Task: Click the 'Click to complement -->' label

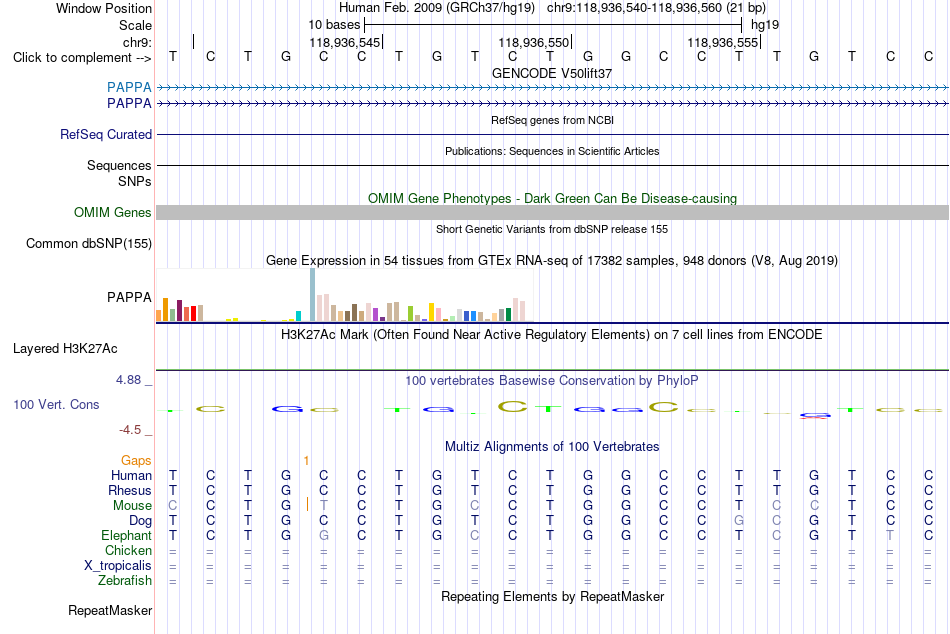Action: point(82,58)
